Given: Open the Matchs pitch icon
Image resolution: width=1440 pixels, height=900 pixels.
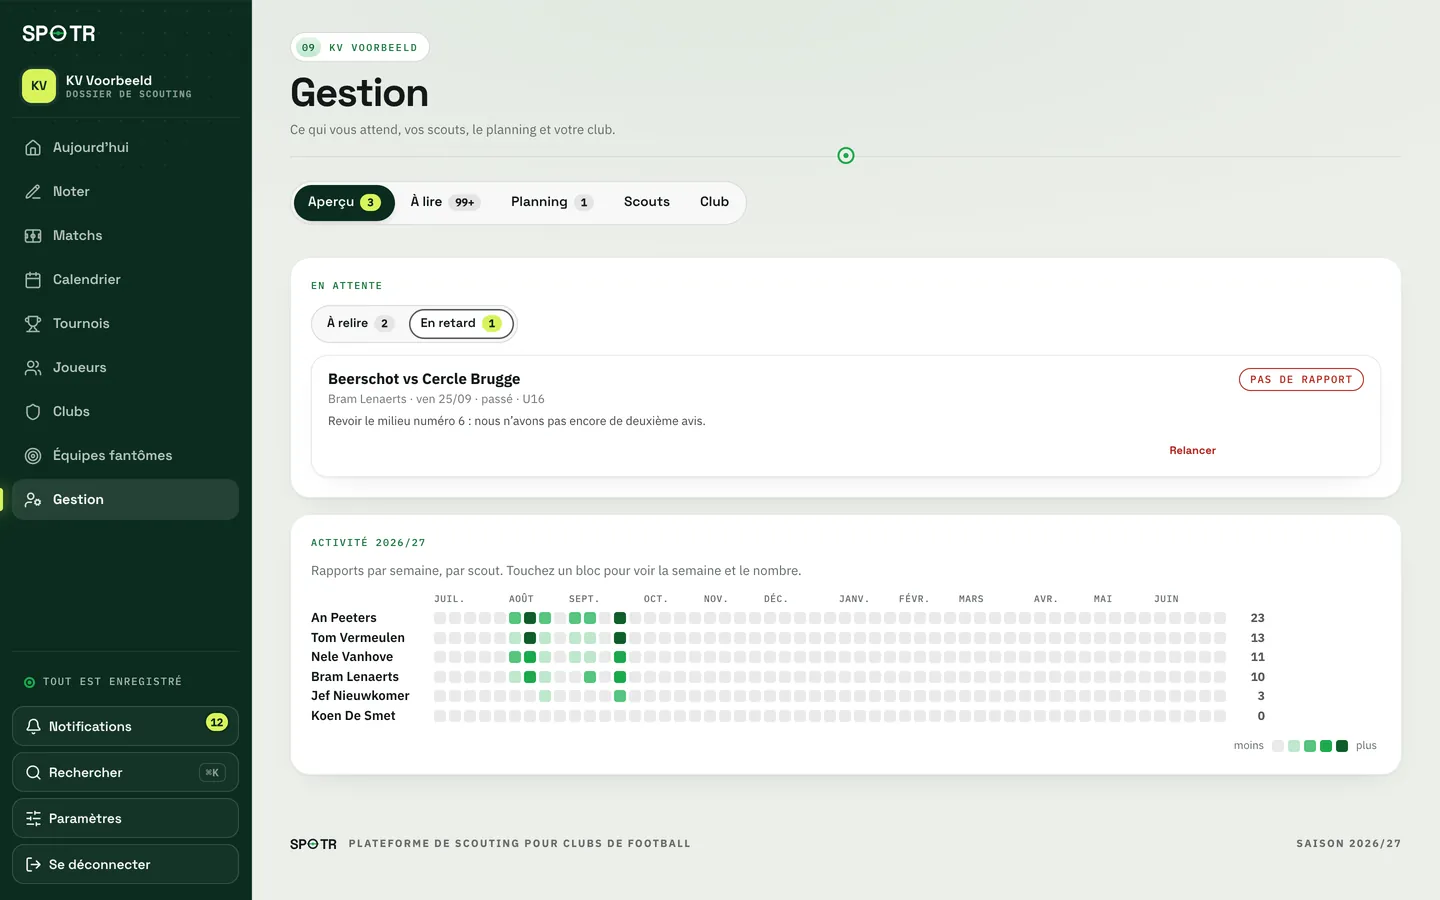Looking at the screenshot, I should click(33, 236).
